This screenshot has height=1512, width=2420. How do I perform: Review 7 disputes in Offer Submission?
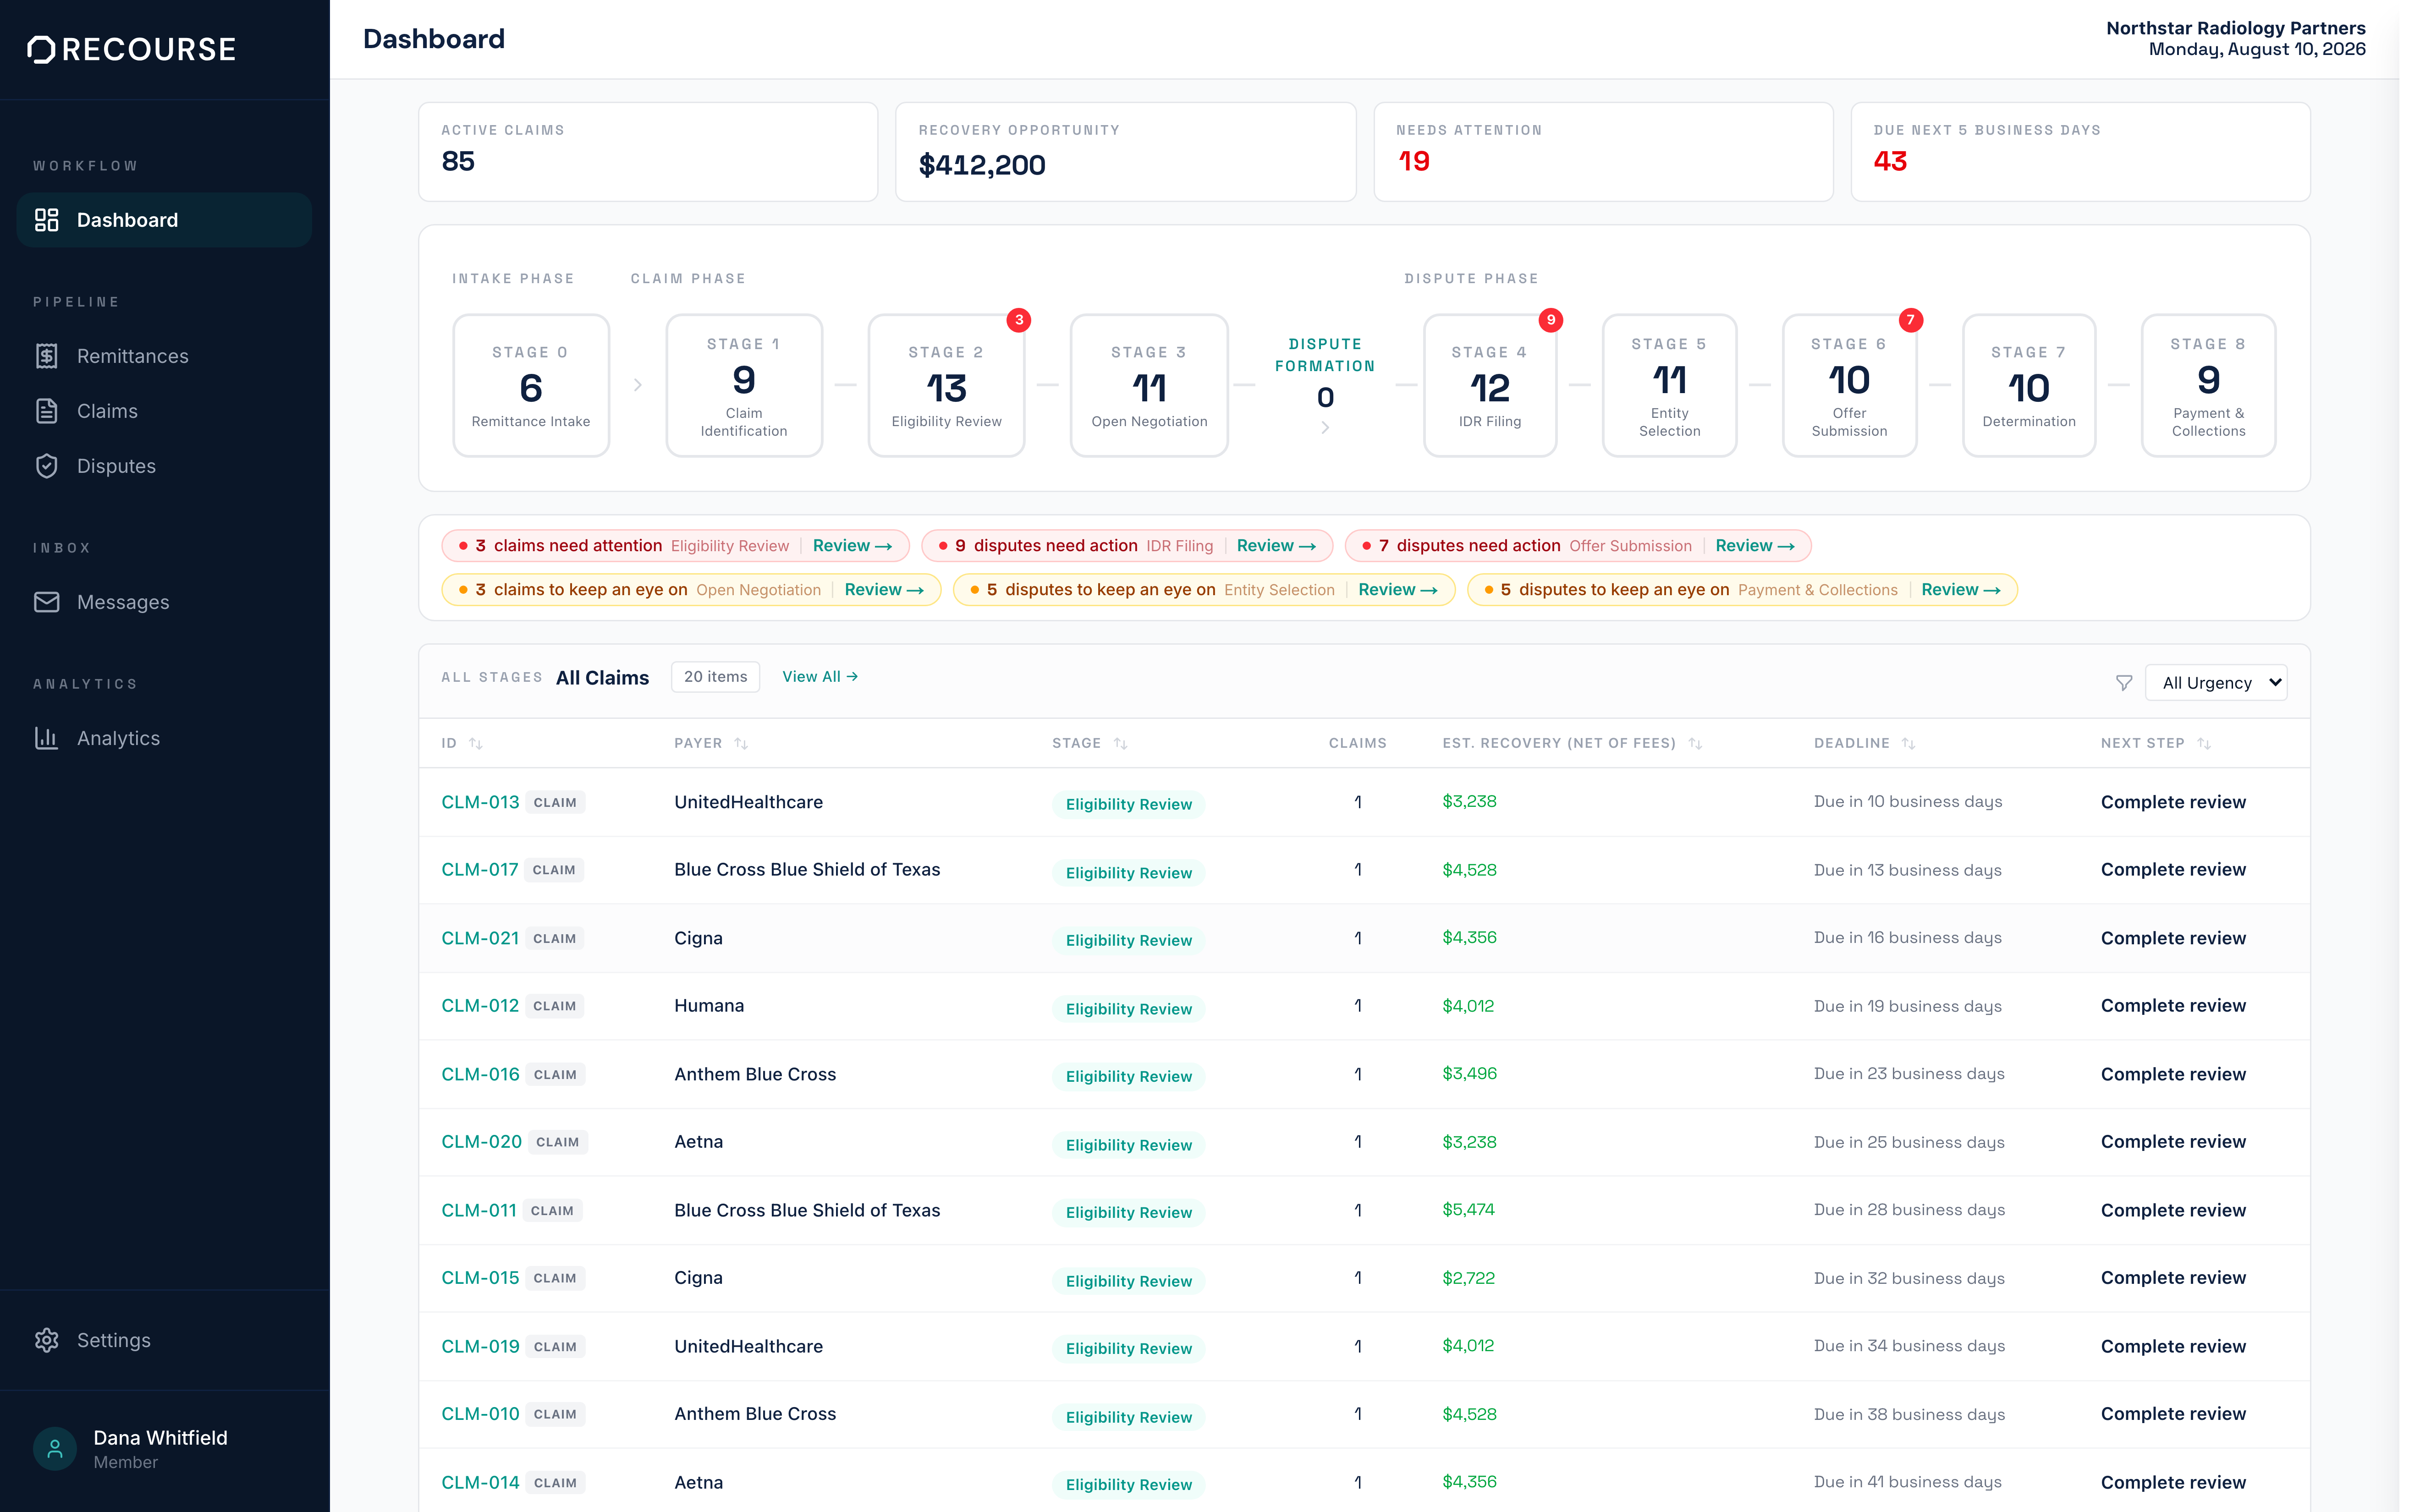(1755, 546)
